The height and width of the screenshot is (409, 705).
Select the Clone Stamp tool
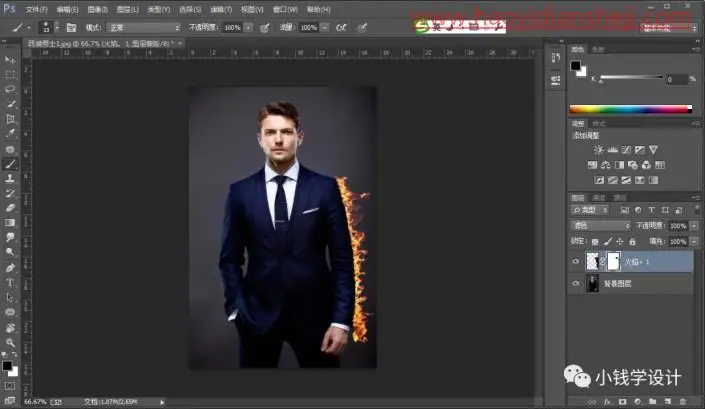[10, 179]
